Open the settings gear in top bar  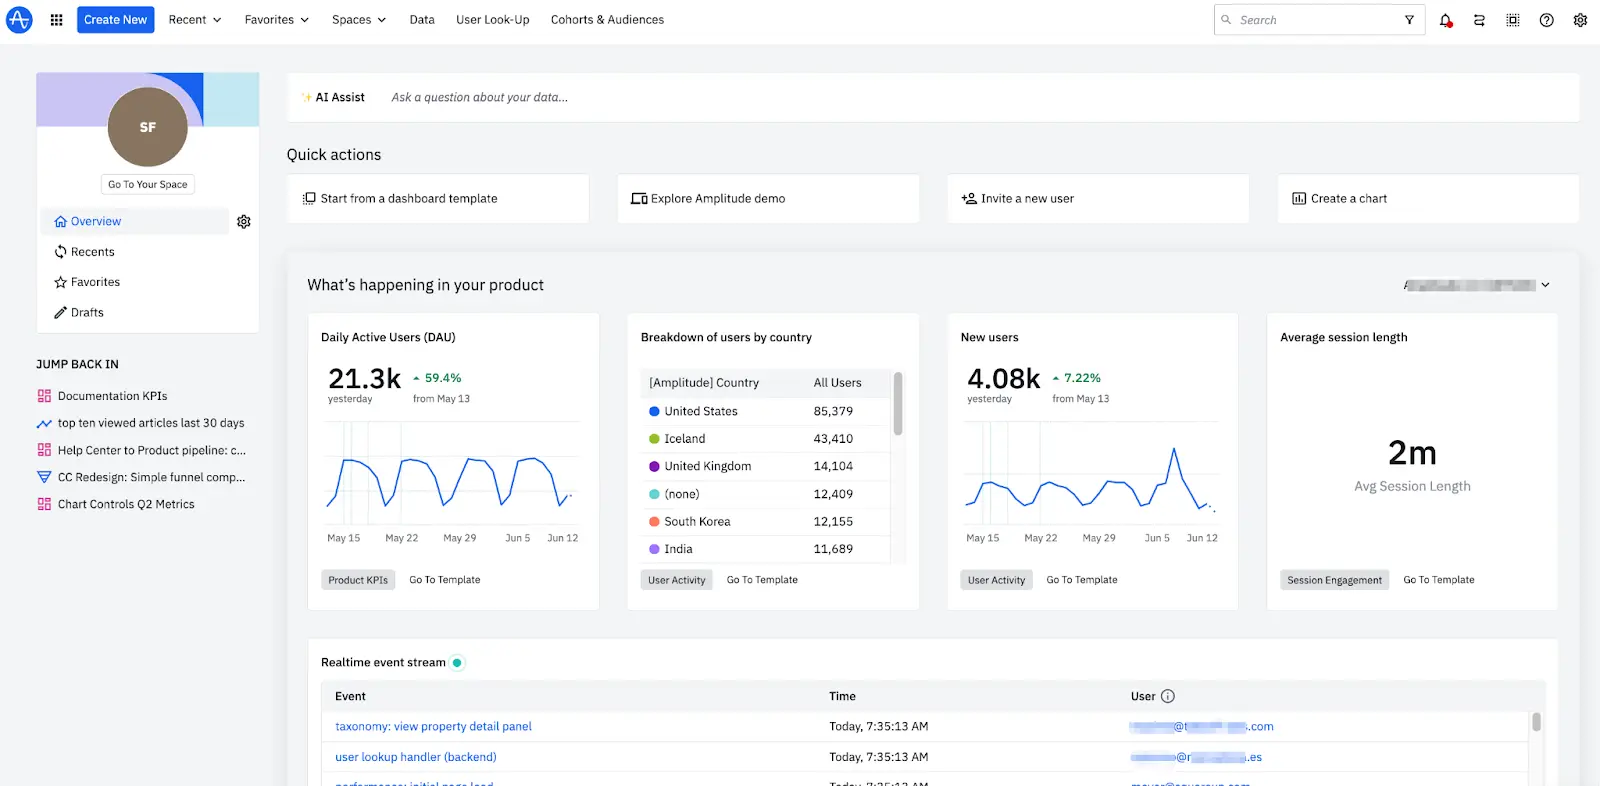click(1580, 20)
